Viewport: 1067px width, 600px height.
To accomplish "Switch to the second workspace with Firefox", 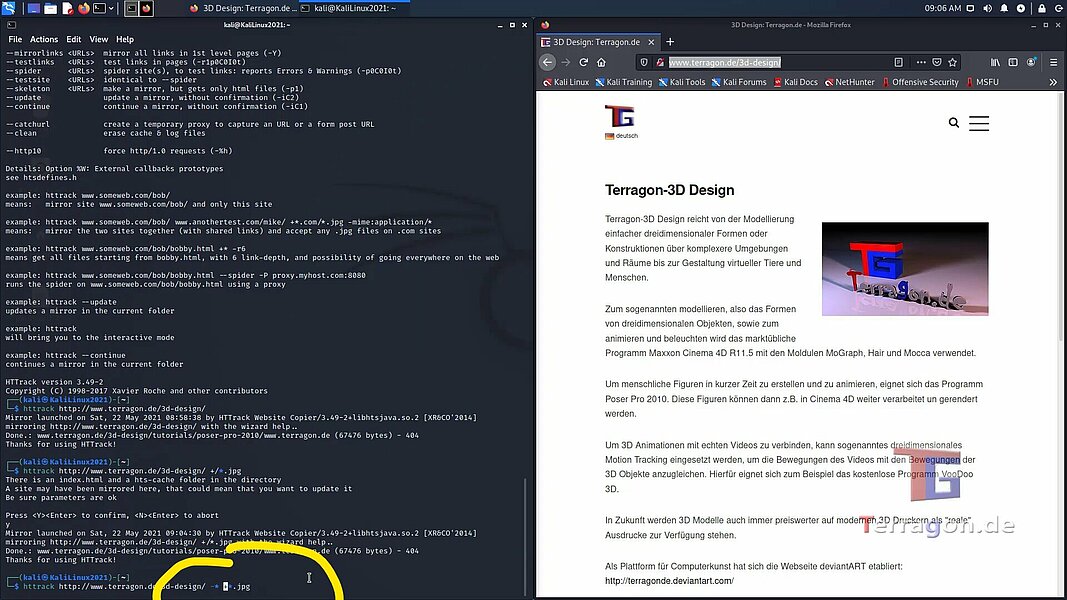I will (146, 8).
